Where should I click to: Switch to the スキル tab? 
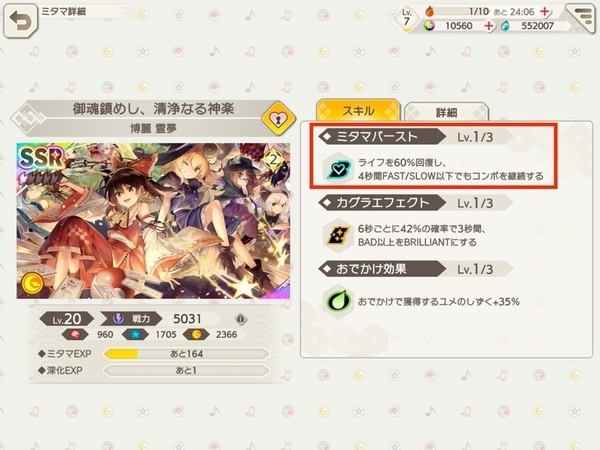click(358, 111)
